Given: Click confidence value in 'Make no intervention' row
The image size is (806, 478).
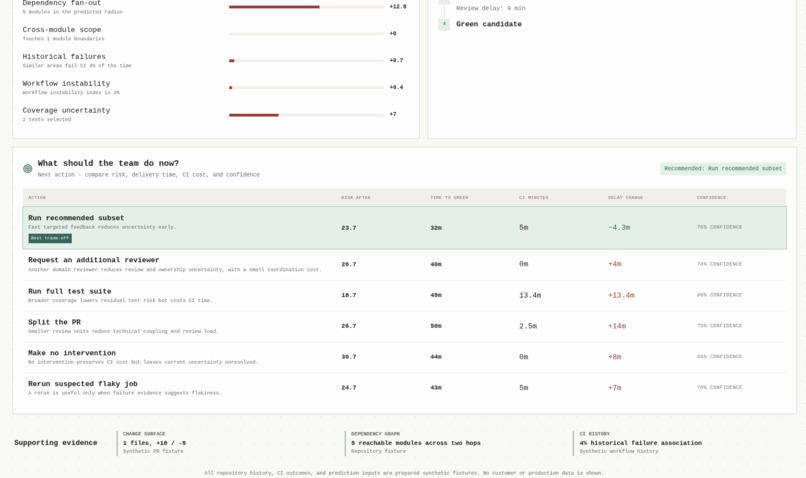Looking at the screenshot, I should click(x=719, y=357).
